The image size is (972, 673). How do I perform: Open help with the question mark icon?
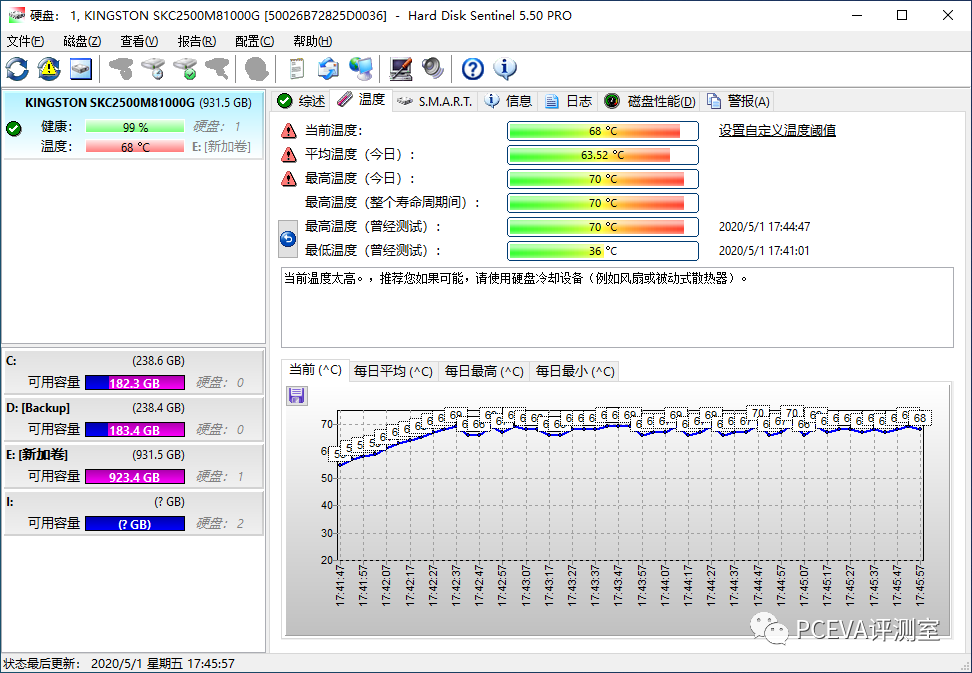(472, 69)
